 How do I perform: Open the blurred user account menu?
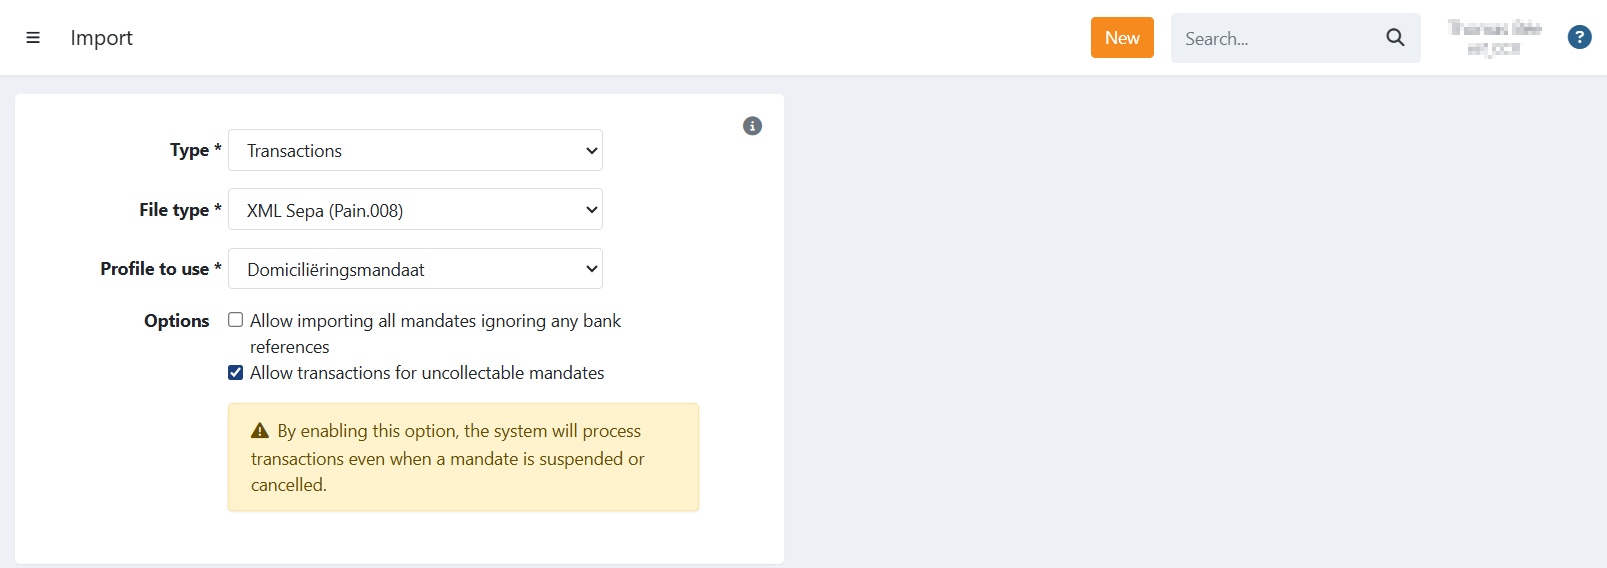(1494, 38)
